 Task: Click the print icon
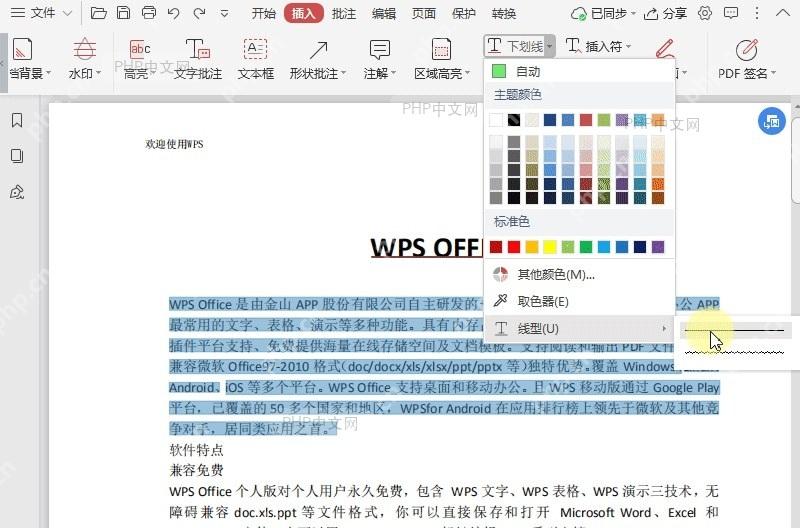pos(148,13)
